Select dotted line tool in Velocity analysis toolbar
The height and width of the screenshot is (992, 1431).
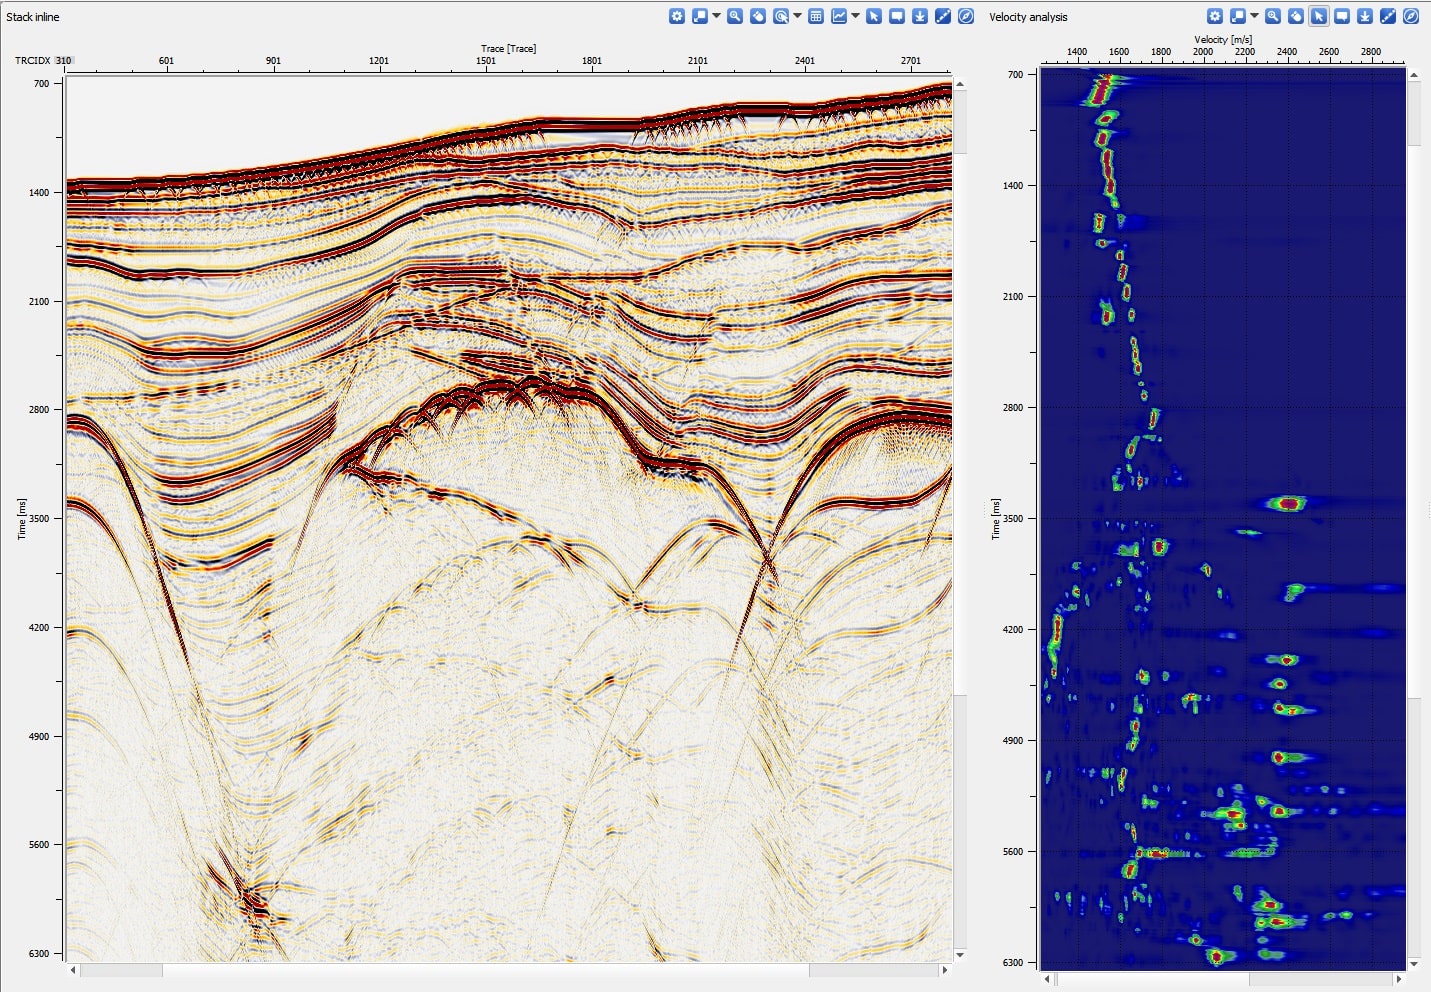[1388, 16]
